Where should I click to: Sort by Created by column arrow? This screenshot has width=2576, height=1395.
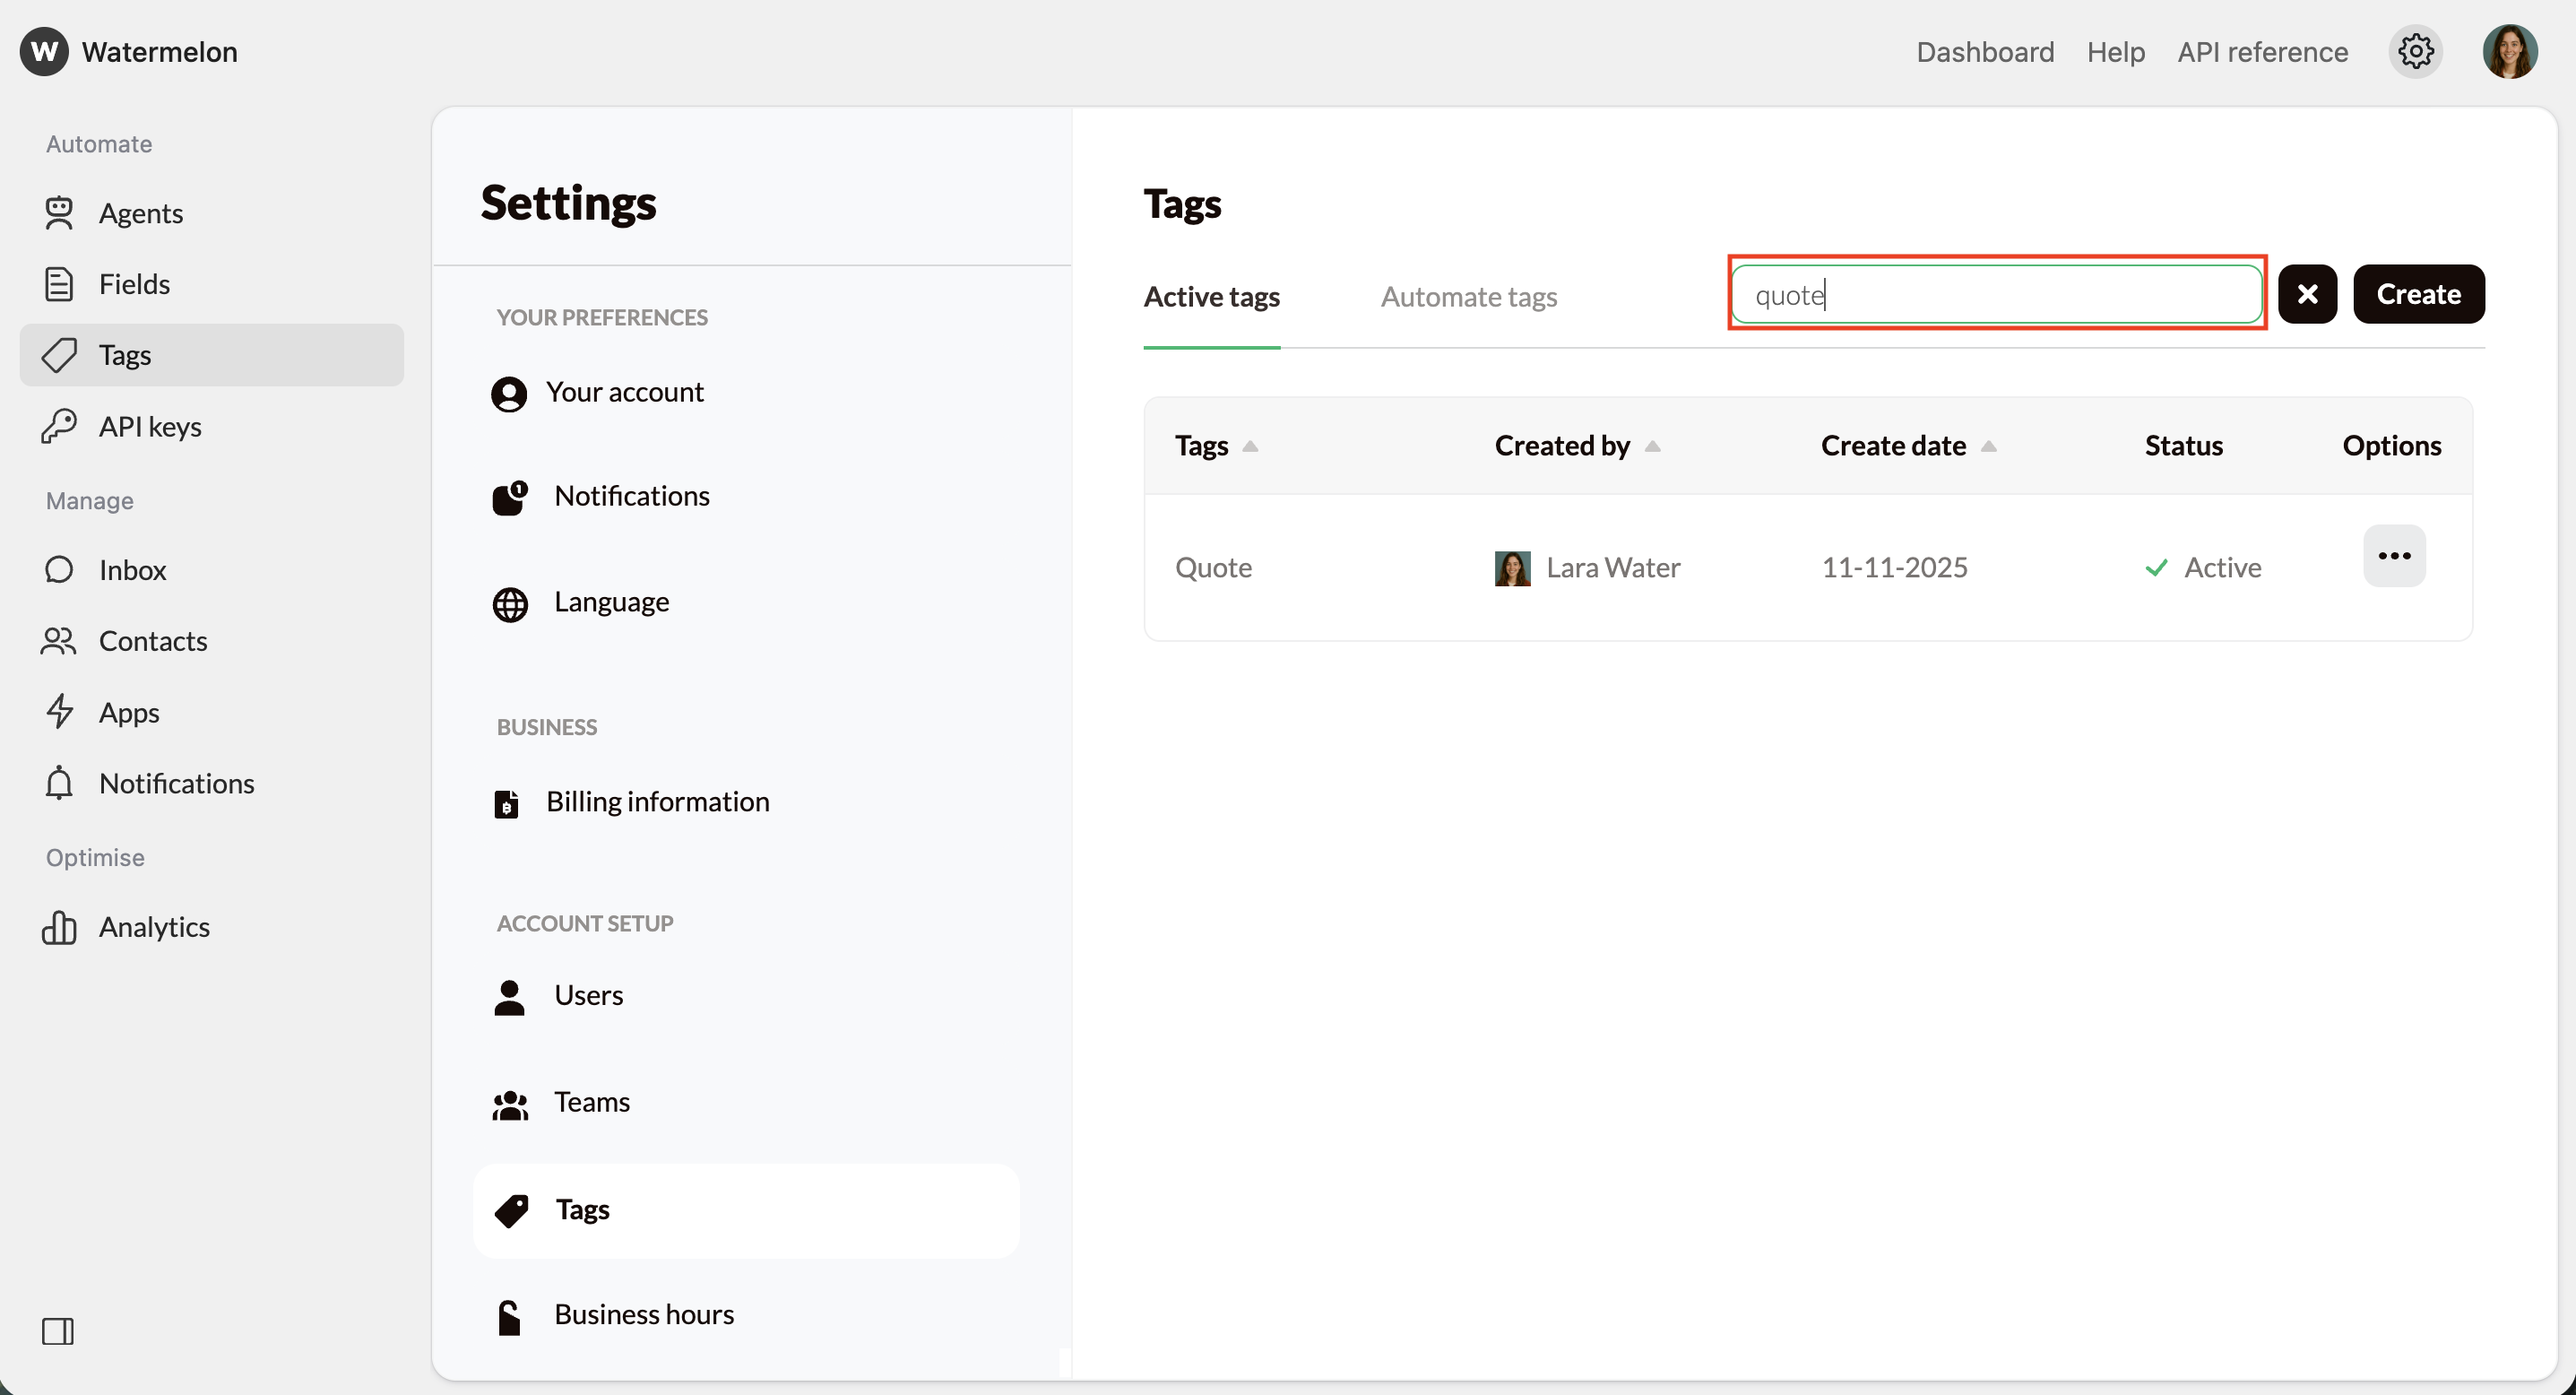click(x=1652, y=446)
